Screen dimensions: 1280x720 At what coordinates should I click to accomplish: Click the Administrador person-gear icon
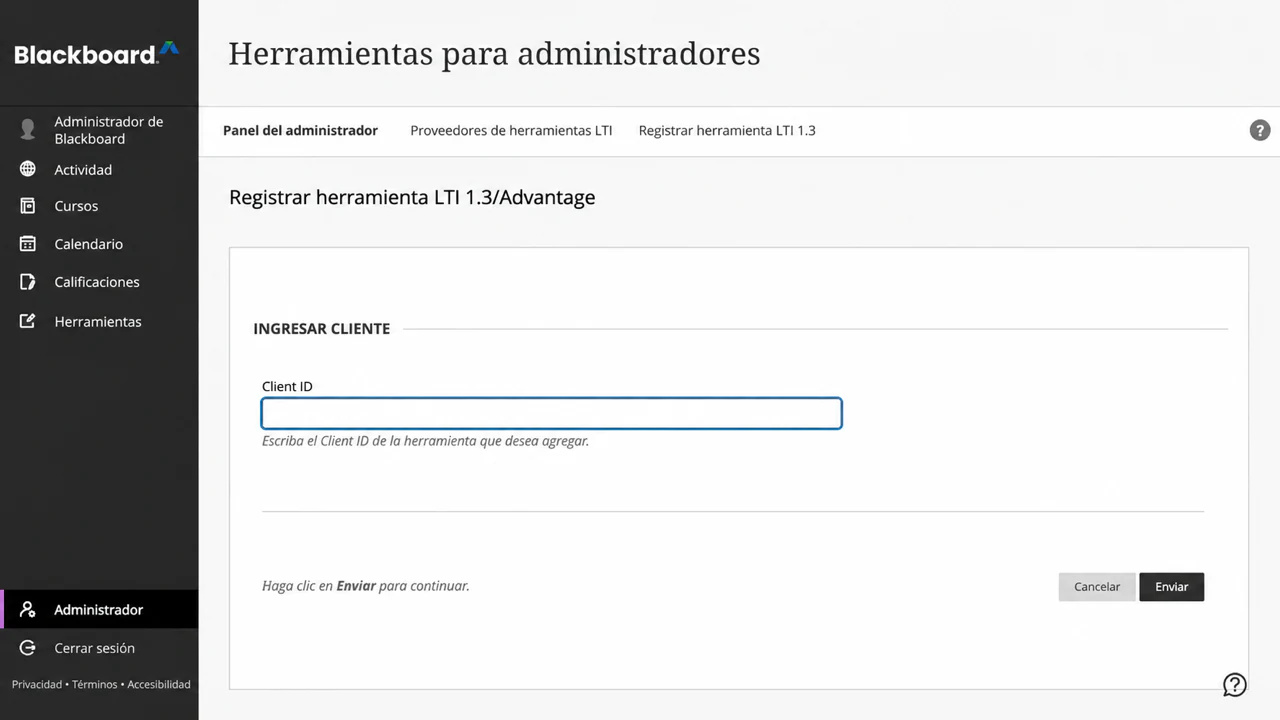tap(28, 609)
